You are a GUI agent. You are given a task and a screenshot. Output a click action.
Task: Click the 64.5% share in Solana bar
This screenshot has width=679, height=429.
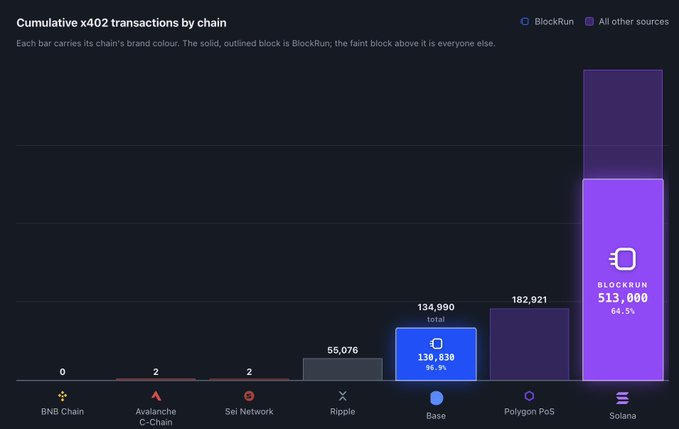pyautogui.click(x=623, y=311)
